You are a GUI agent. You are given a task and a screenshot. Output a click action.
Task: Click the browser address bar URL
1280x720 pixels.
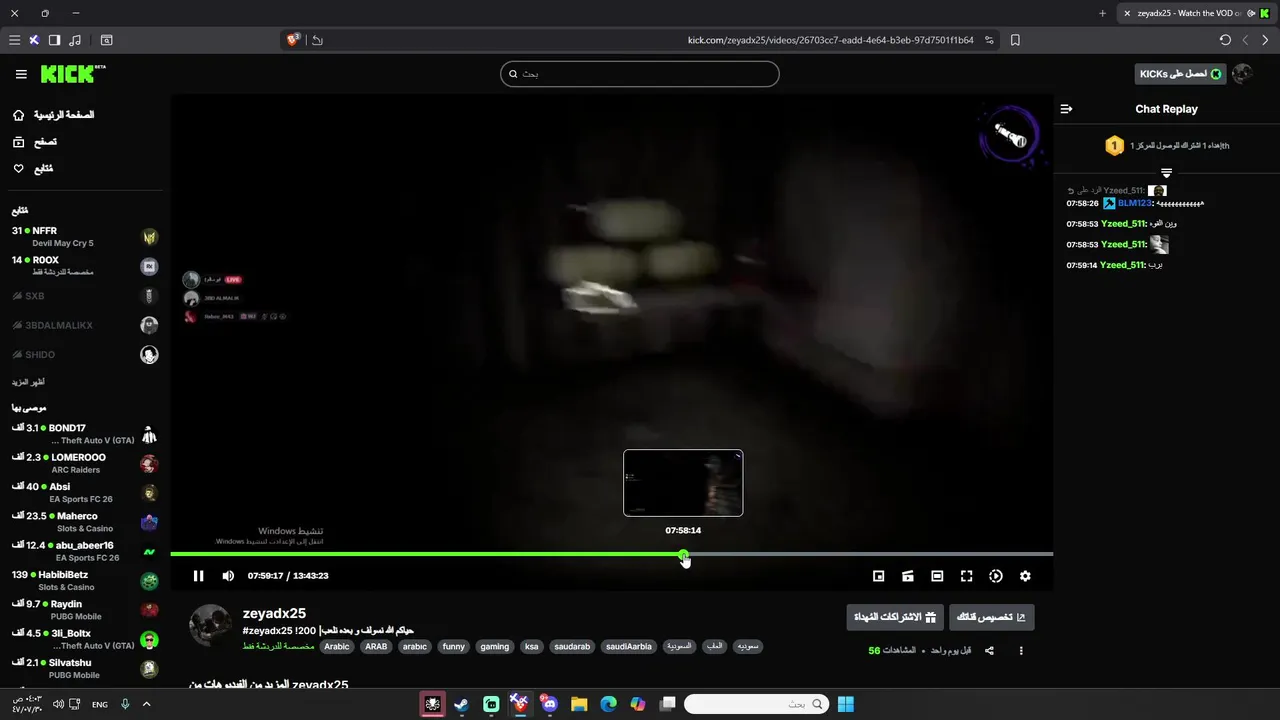830,40
